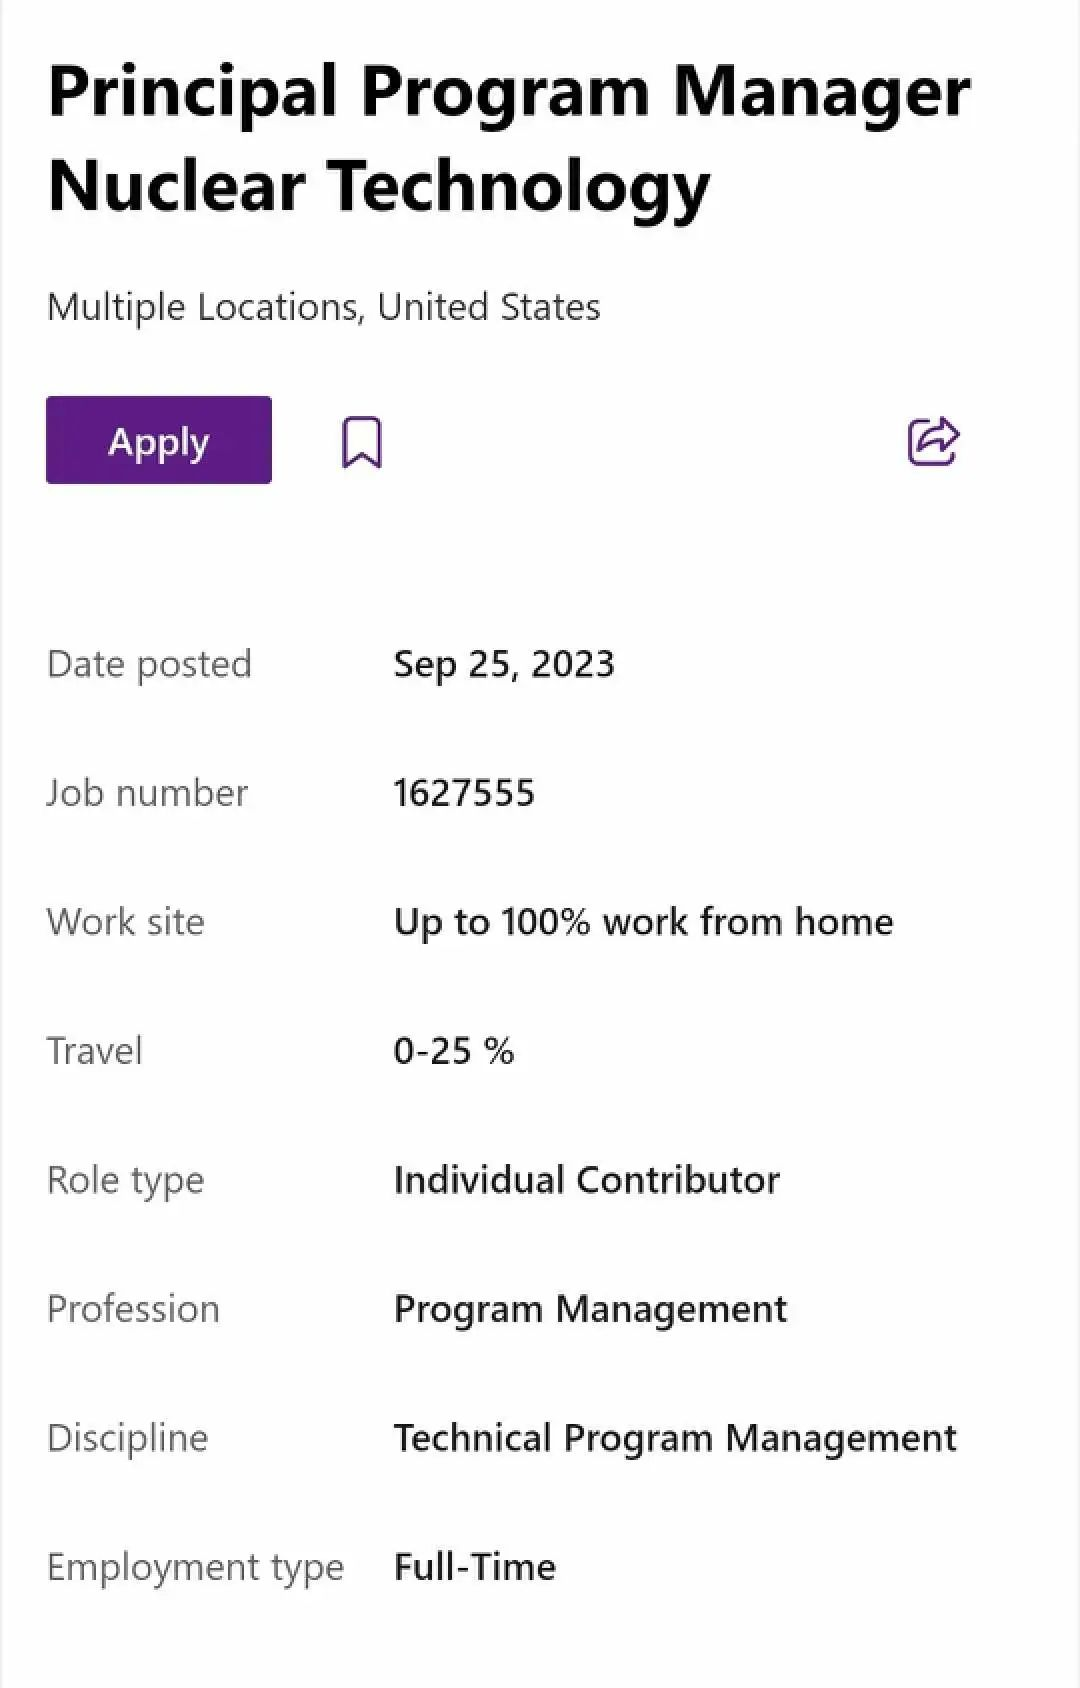
Task: Save job with the bookmark icon
Action: [x=362, y=442]
